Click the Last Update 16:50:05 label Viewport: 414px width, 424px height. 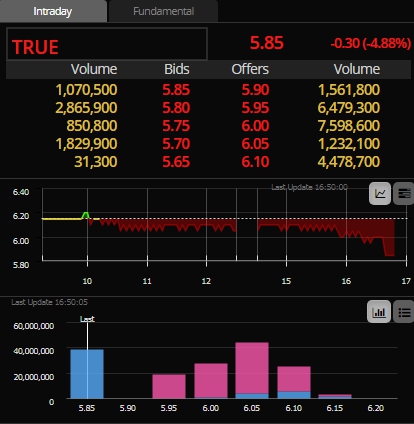[x=49, y=302]
